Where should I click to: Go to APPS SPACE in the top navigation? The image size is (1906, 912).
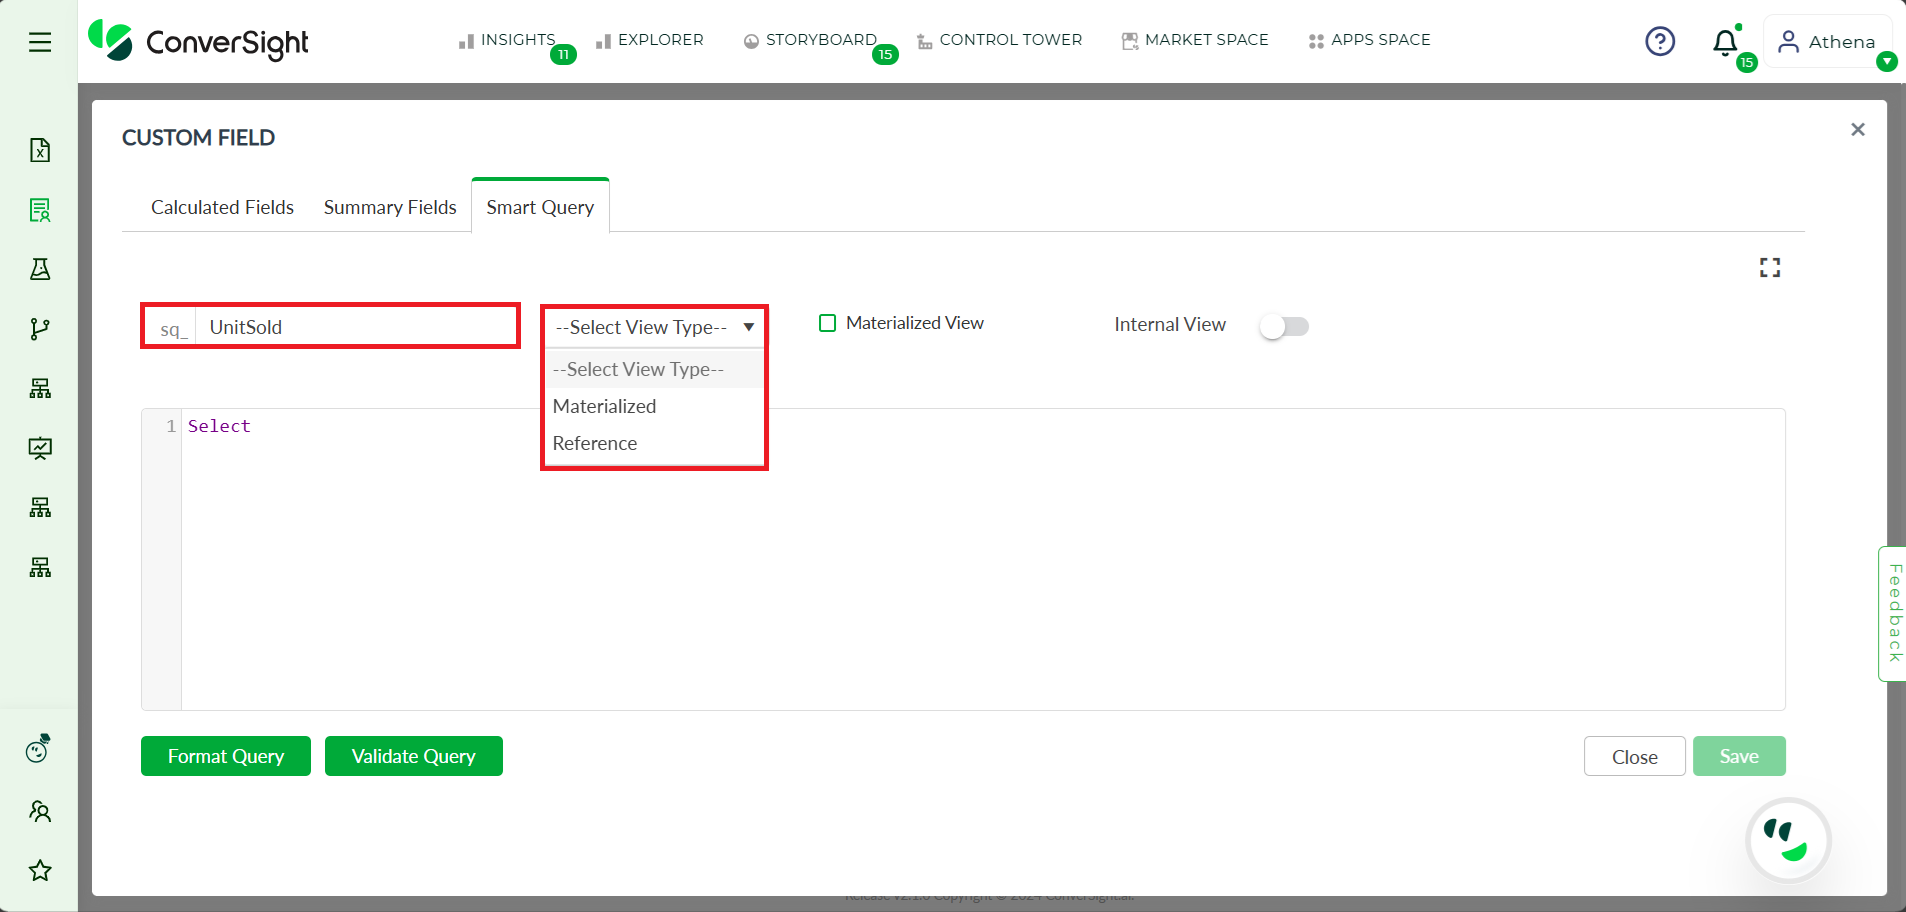pos(1370,40)
